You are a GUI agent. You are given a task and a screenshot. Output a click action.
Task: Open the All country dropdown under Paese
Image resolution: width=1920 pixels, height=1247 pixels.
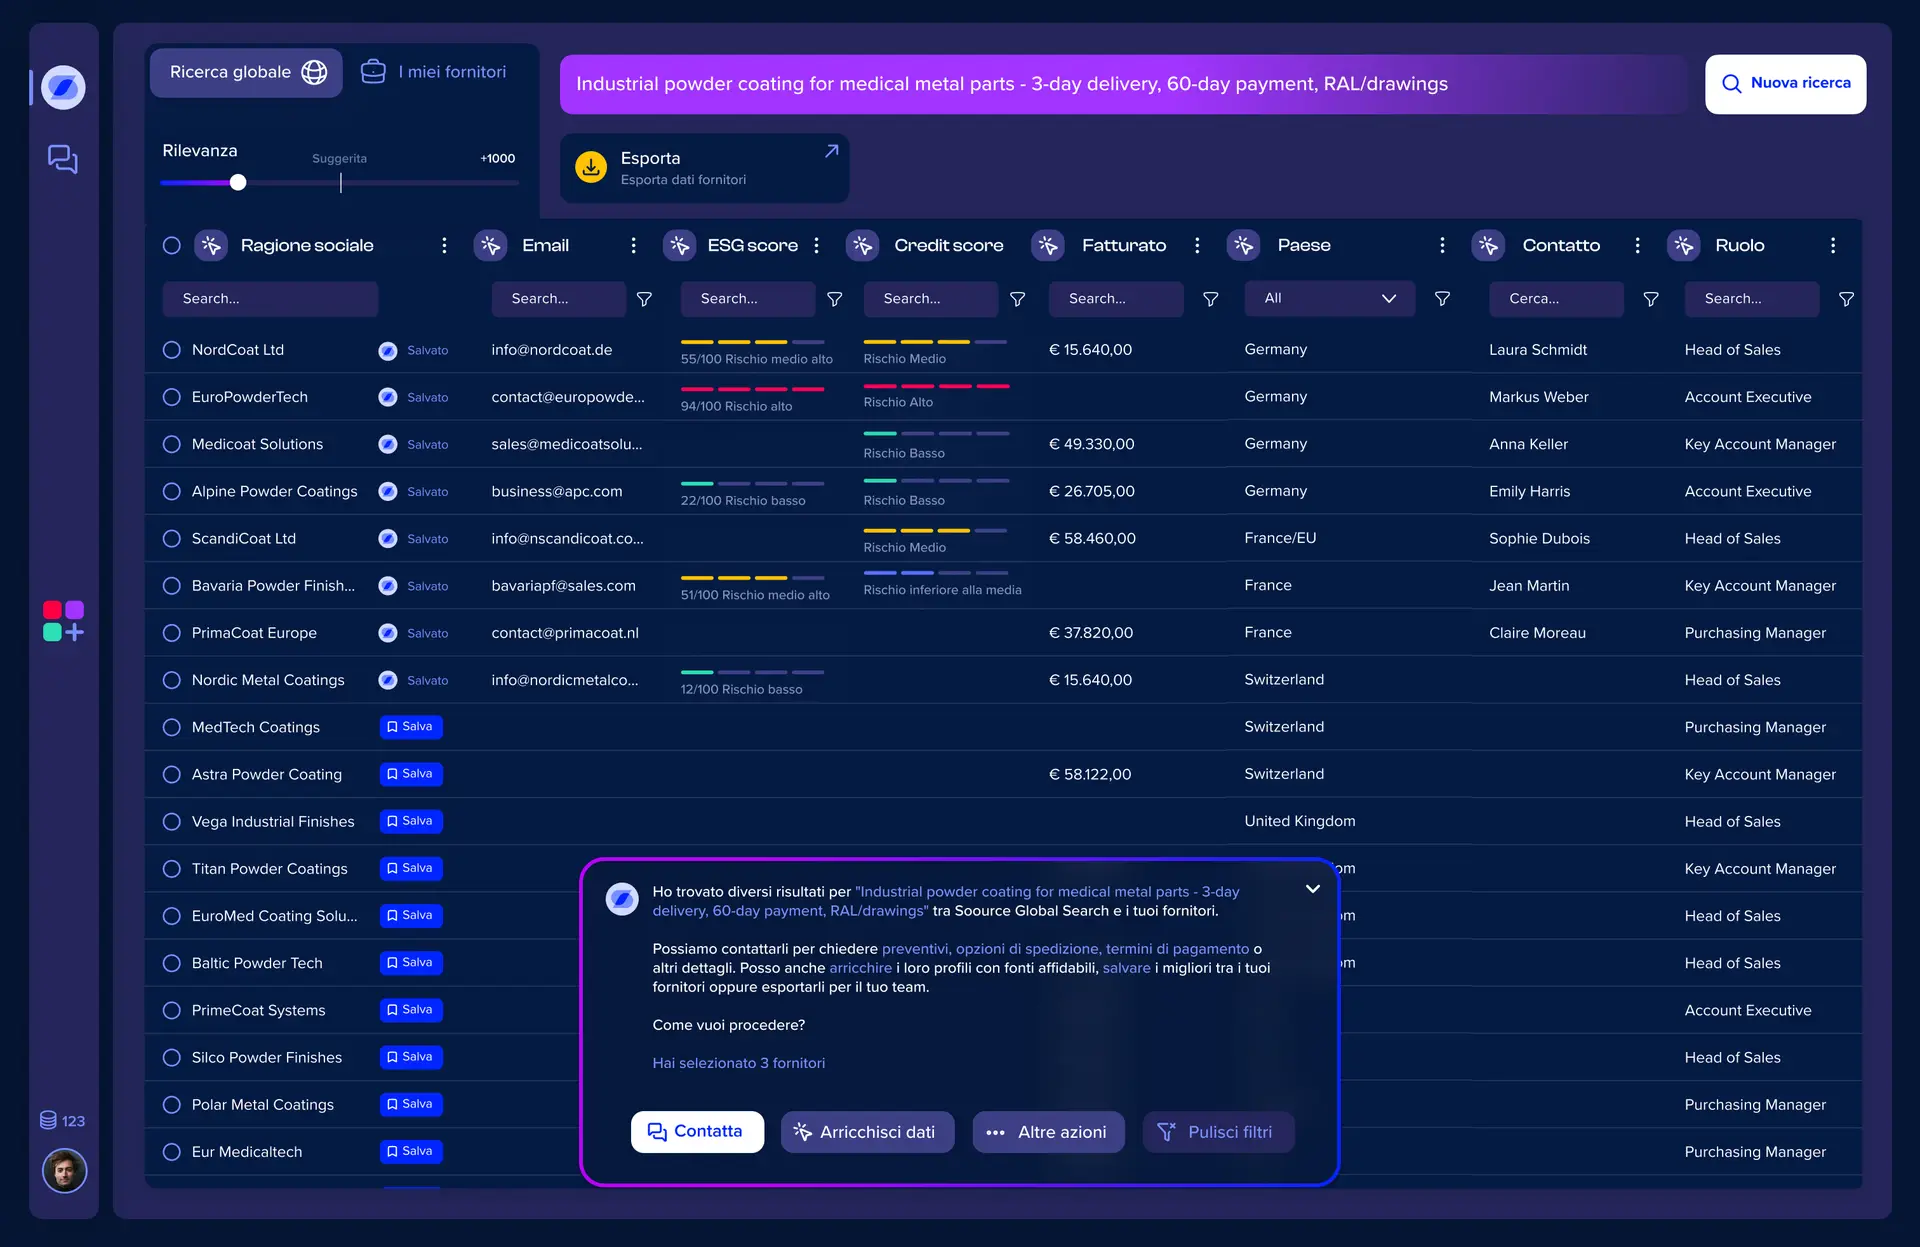[x=1329, y=298]
